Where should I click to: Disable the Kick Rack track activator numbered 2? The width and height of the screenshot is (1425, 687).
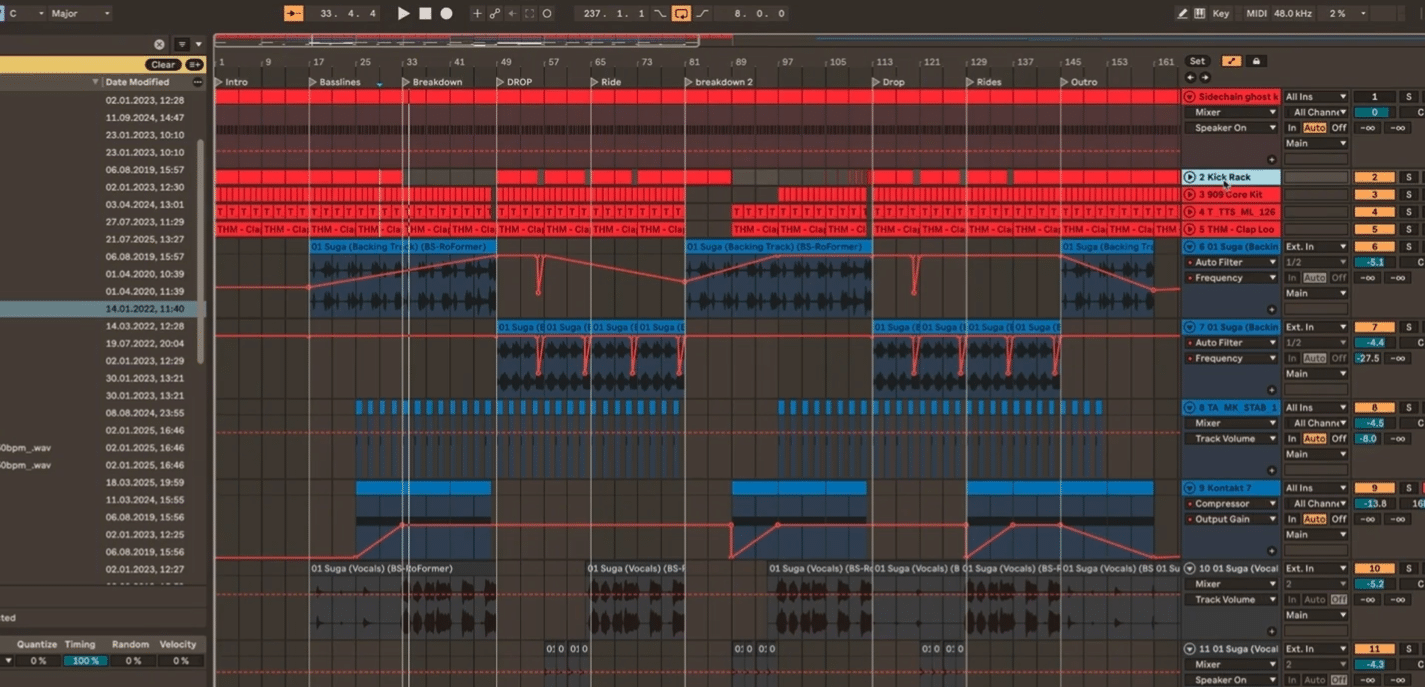click(x=1375, y=177)
